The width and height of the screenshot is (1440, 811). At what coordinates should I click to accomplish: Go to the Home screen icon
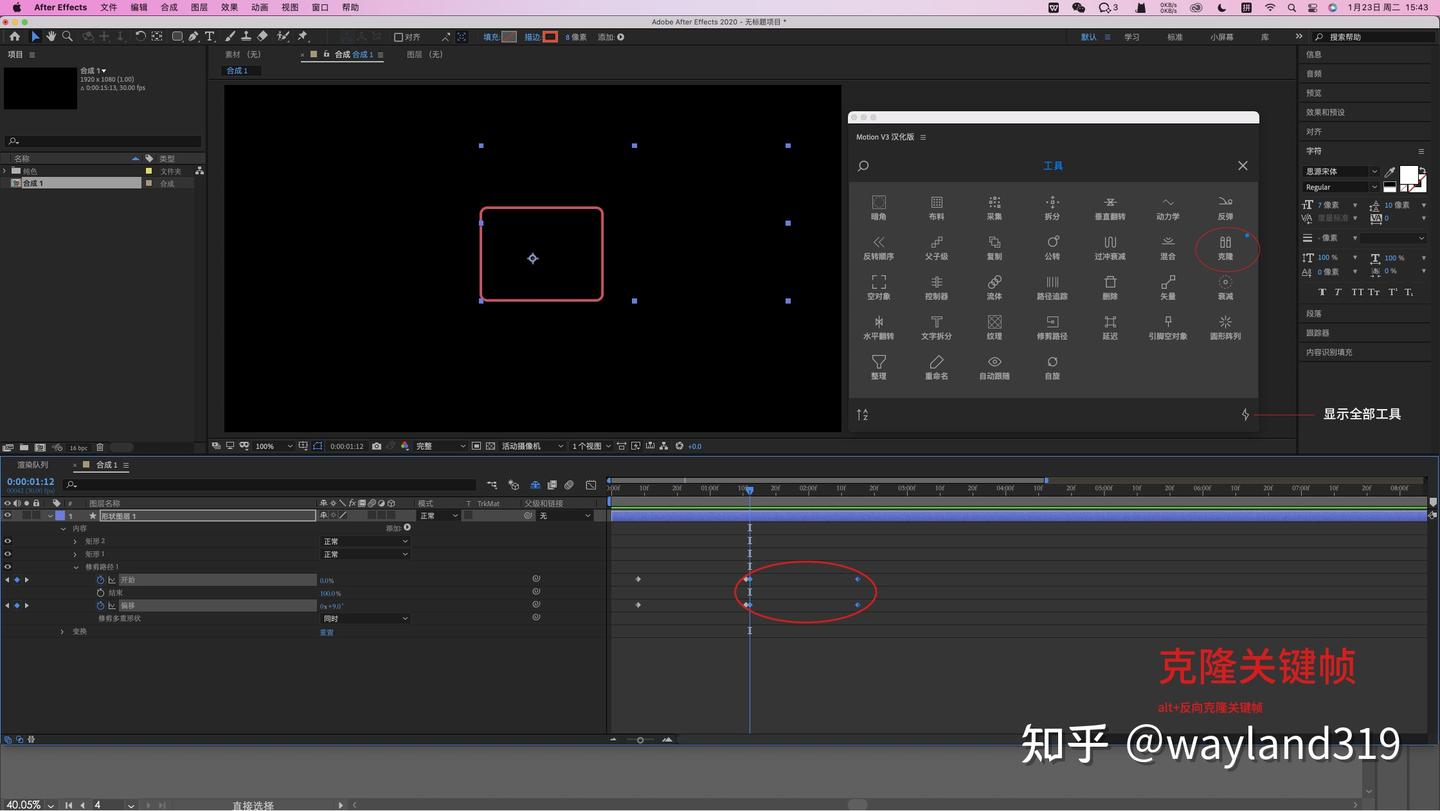coord(14,36)
